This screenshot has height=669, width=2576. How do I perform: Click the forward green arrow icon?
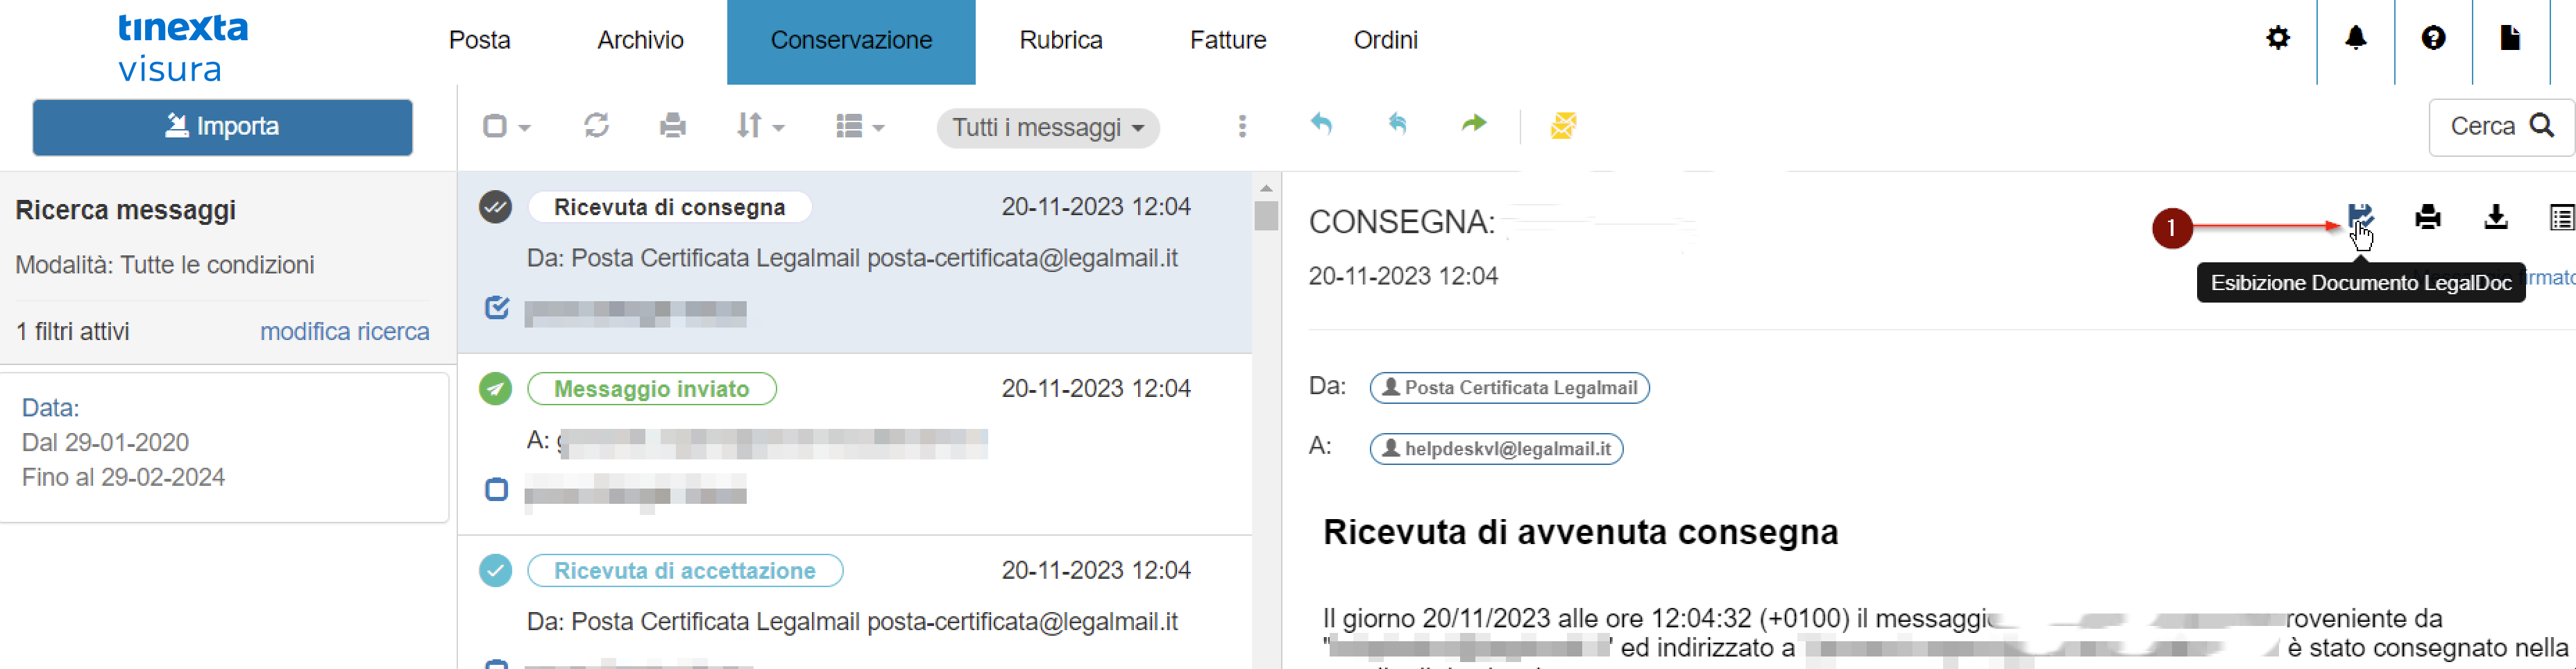point(1474,124)
